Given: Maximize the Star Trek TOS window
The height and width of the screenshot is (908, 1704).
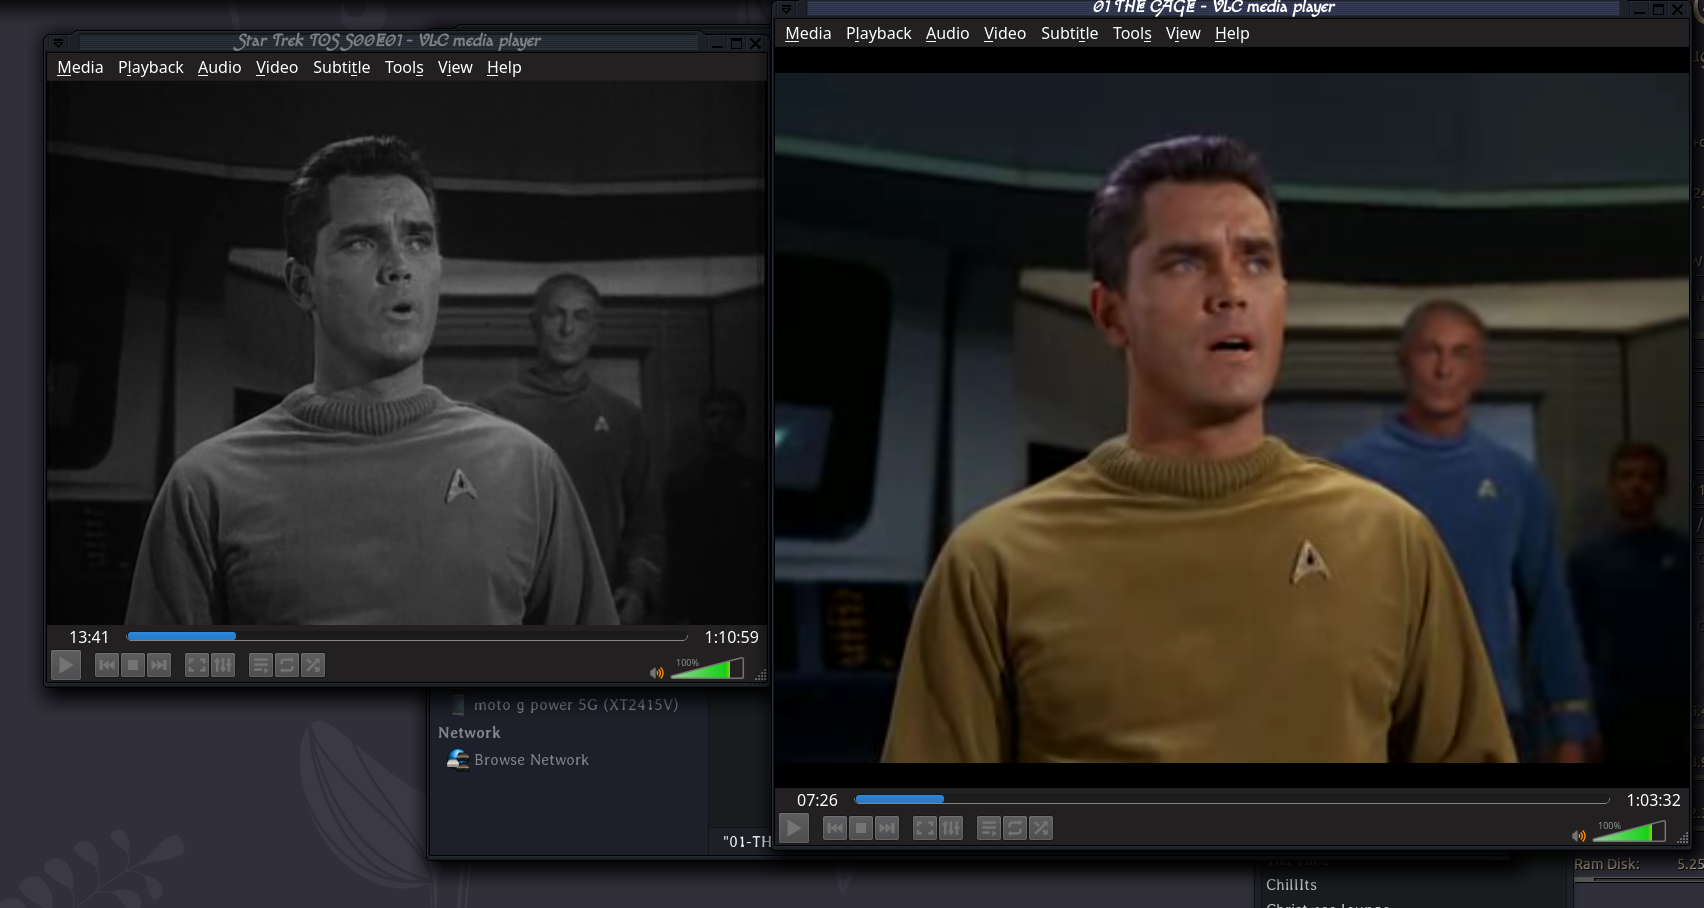Looking at the screenshot, I should (737, 43).
